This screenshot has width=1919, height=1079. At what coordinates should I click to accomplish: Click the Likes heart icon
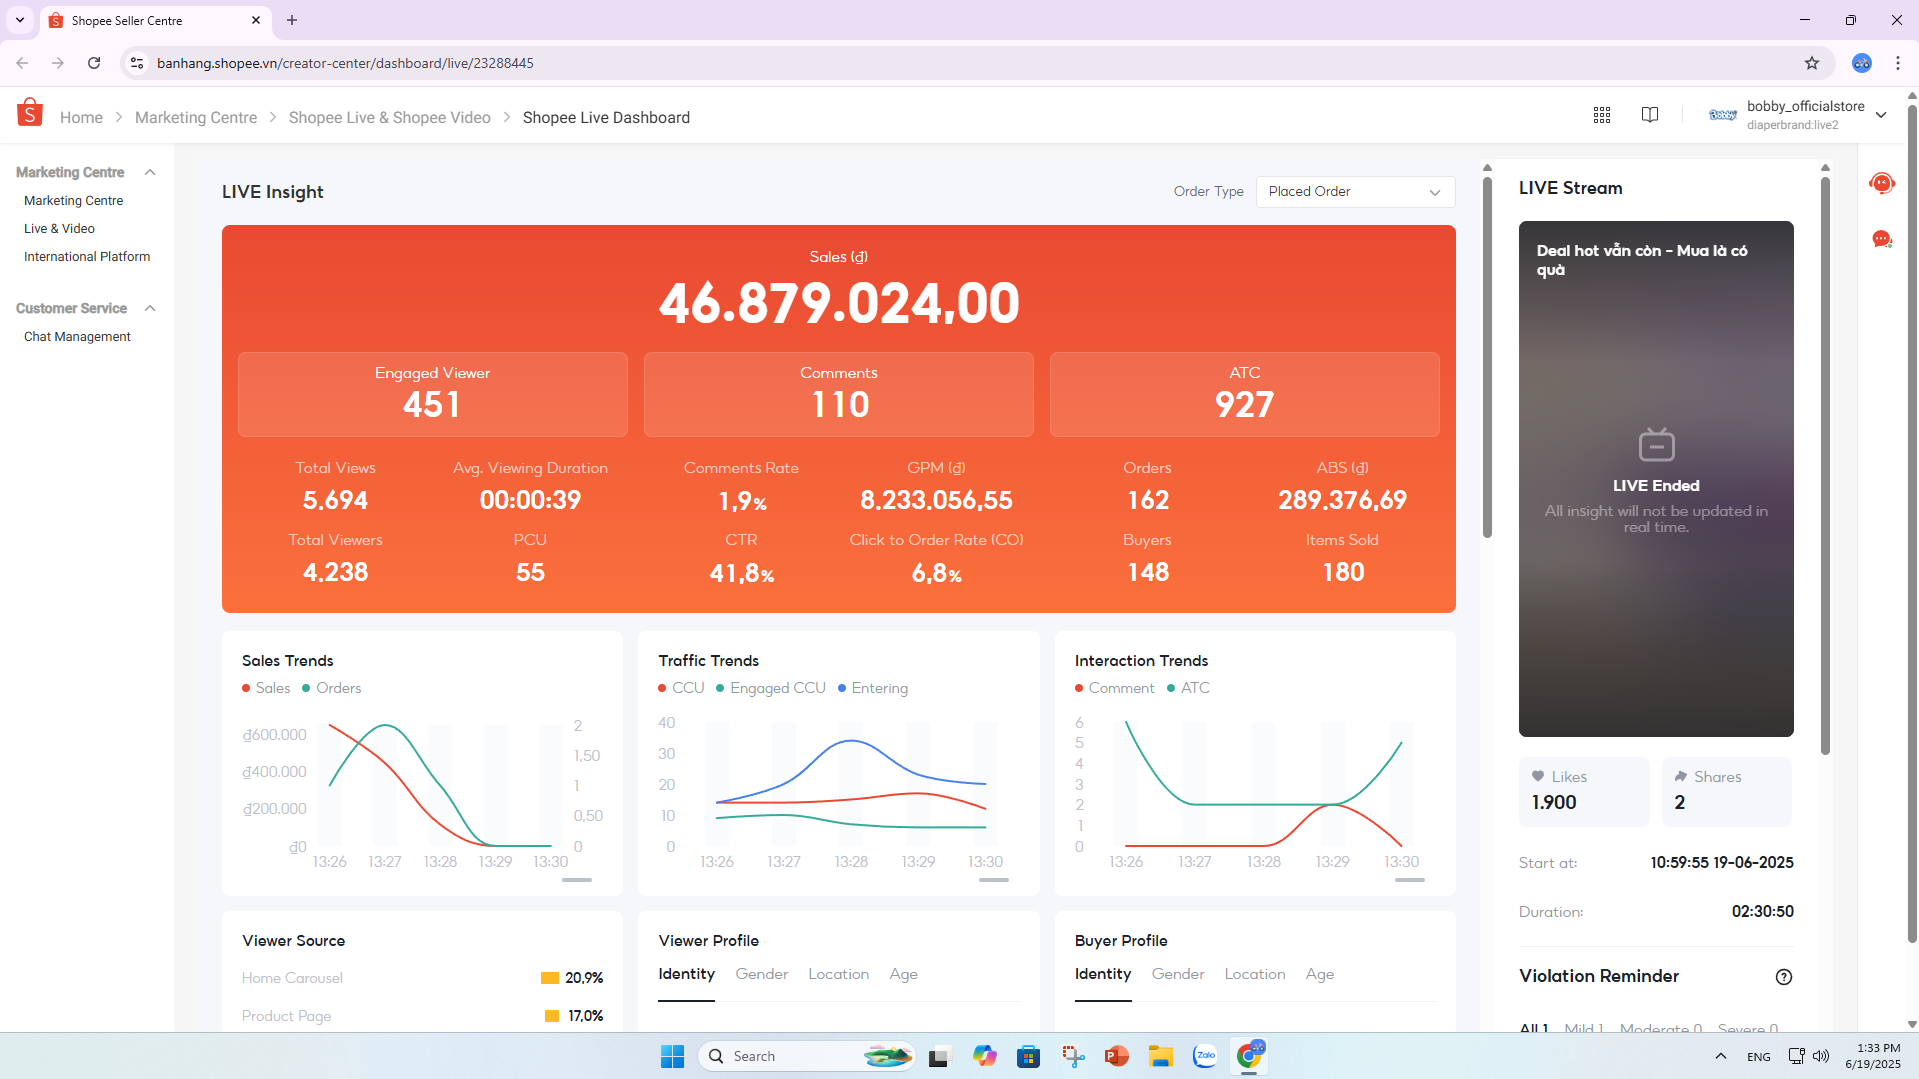click(1538, 776)
